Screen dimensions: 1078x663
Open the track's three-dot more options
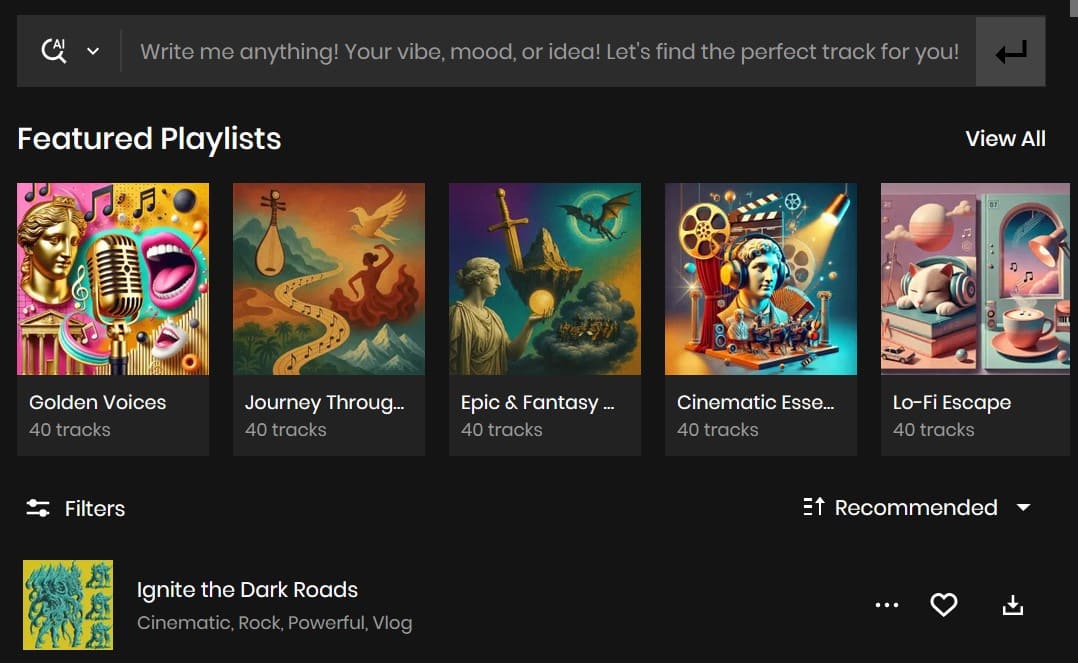coord(887,605)
